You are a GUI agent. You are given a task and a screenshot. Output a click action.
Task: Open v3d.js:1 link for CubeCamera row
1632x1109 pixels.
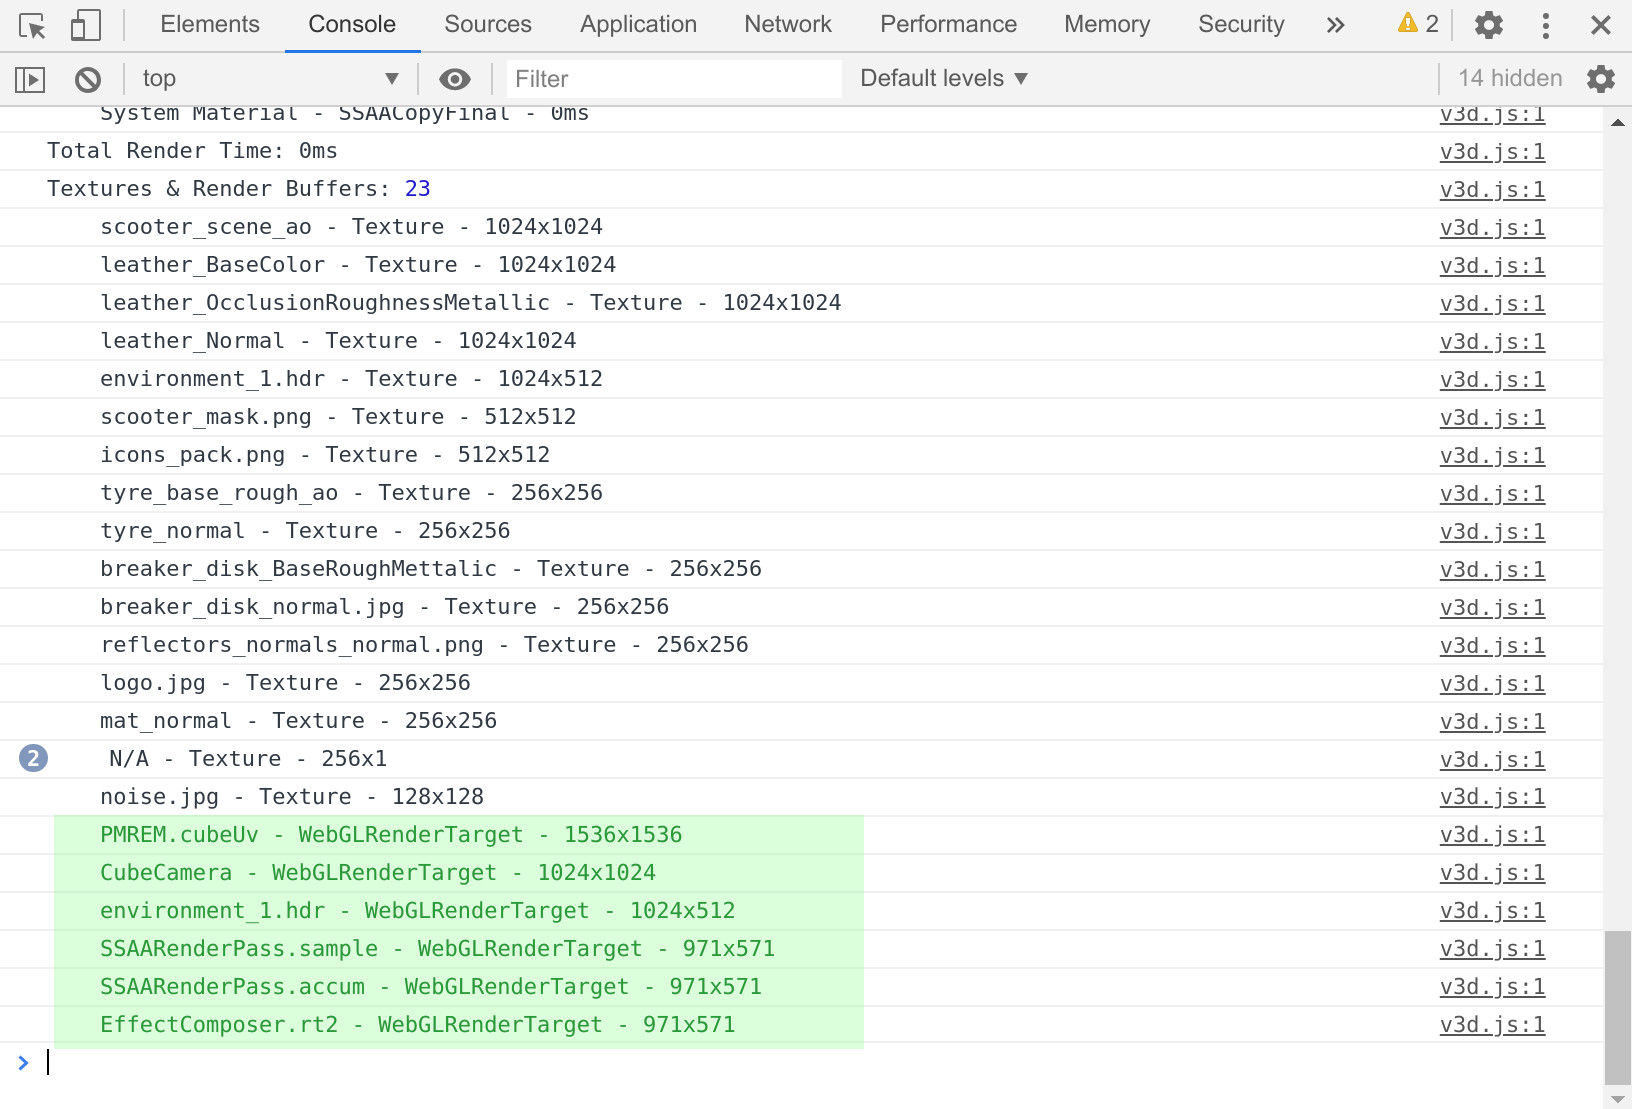pyautogui.click(x=1492, y=873)
